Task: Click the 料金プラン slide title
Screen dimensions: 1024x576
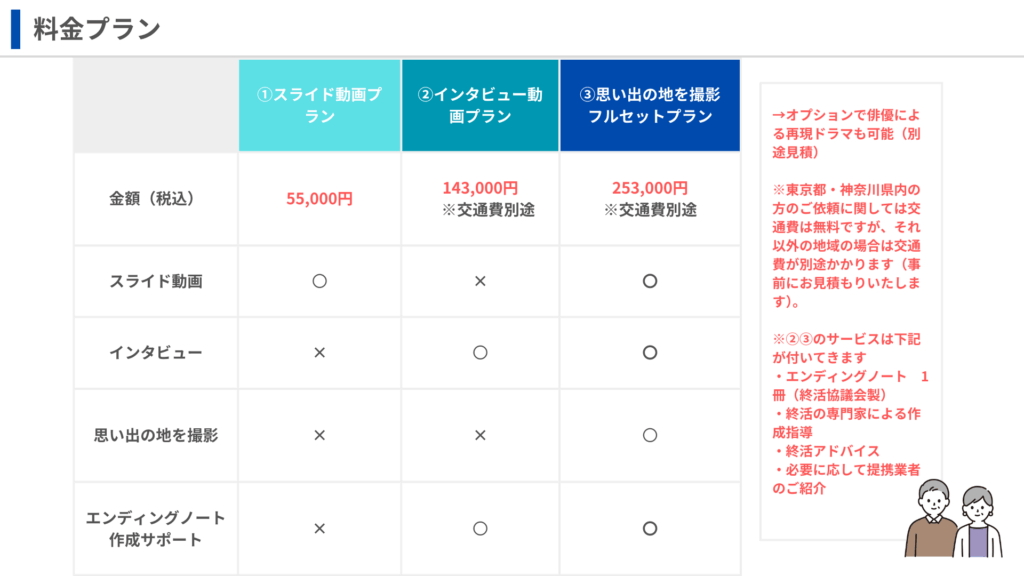Action: coord(97,29)
